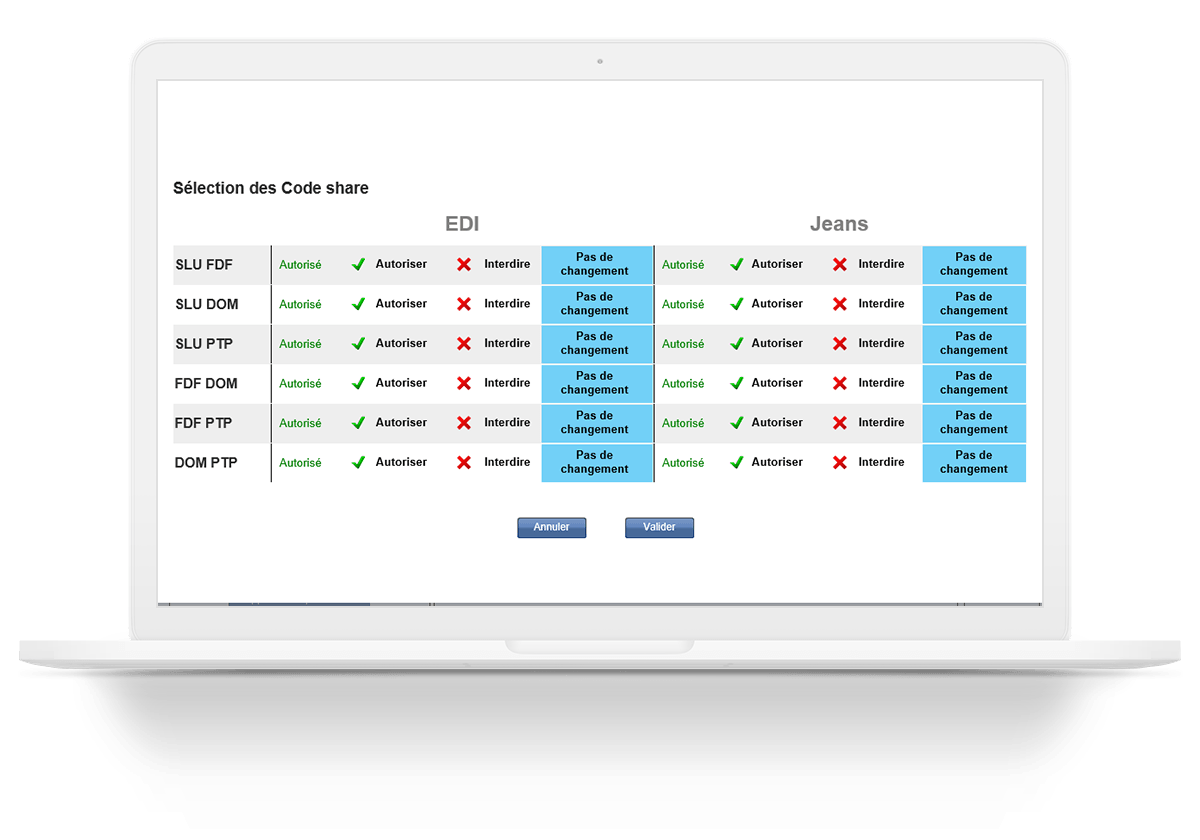The image size is (1200, 840).
Task: Select Pas de changement for DOM PTP EDI
Action: coord(597,463)
